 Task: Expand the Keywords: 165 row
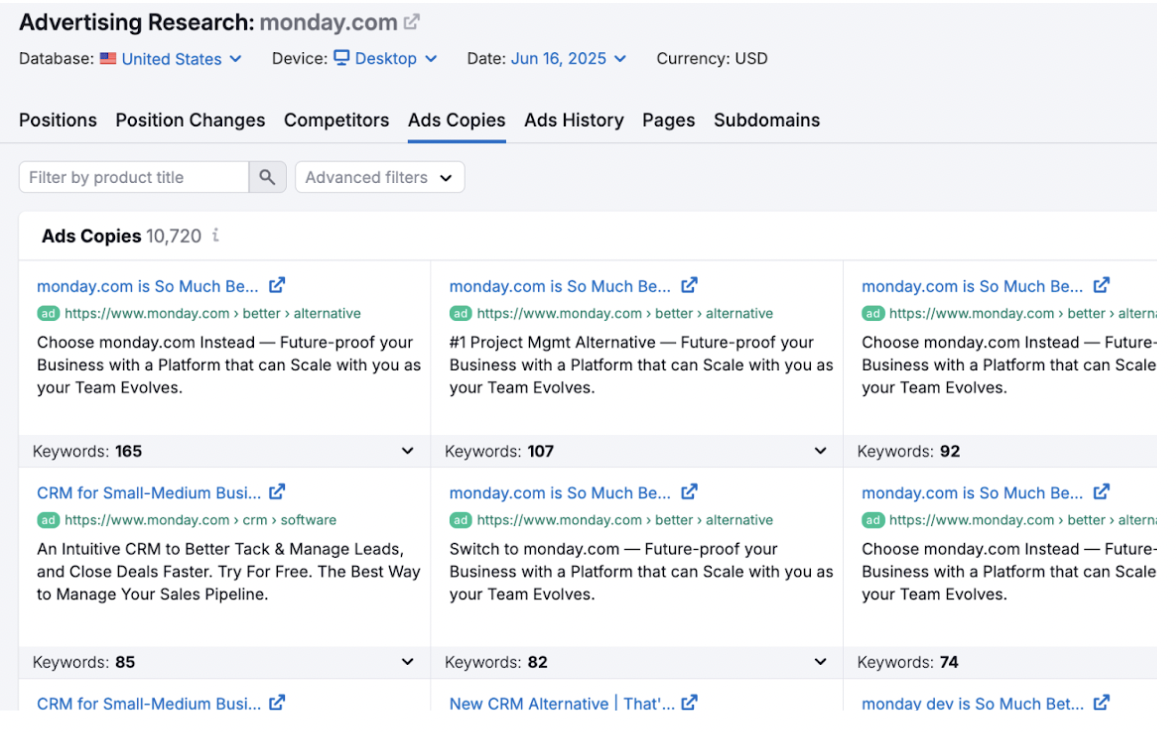[x=407, y=451]
